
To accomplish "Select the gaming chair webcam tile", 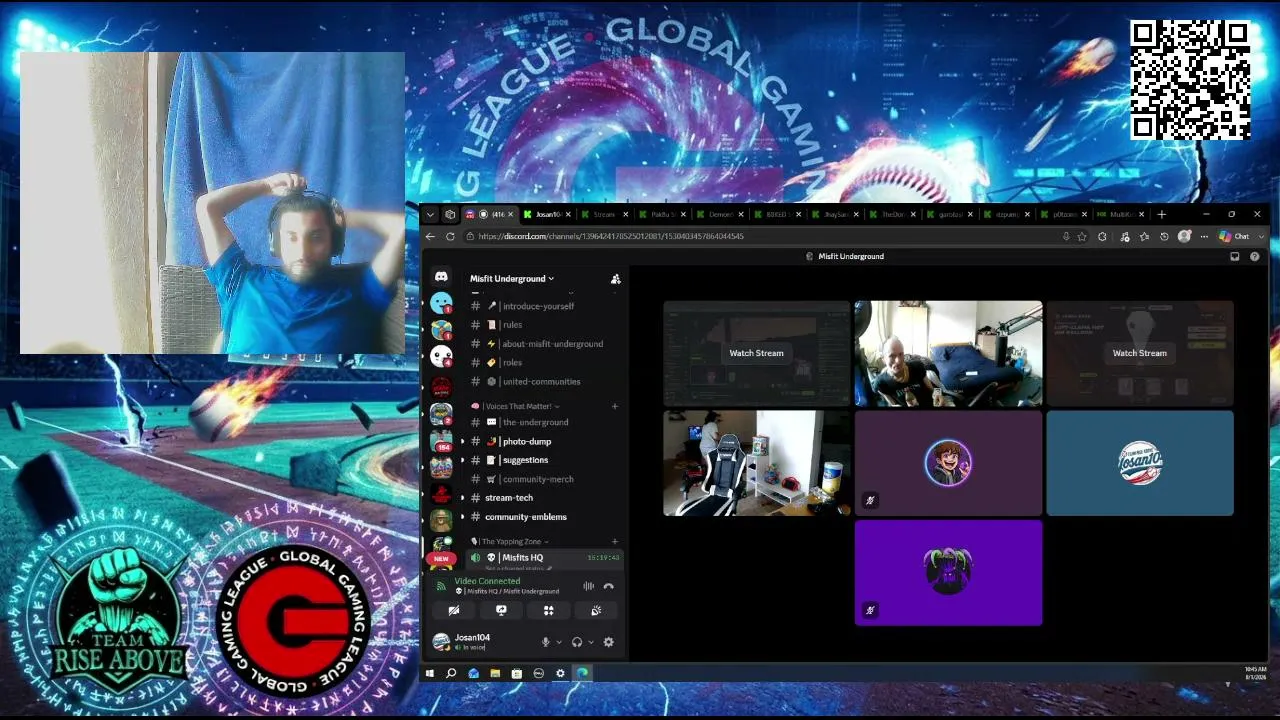I will [757, 463].
